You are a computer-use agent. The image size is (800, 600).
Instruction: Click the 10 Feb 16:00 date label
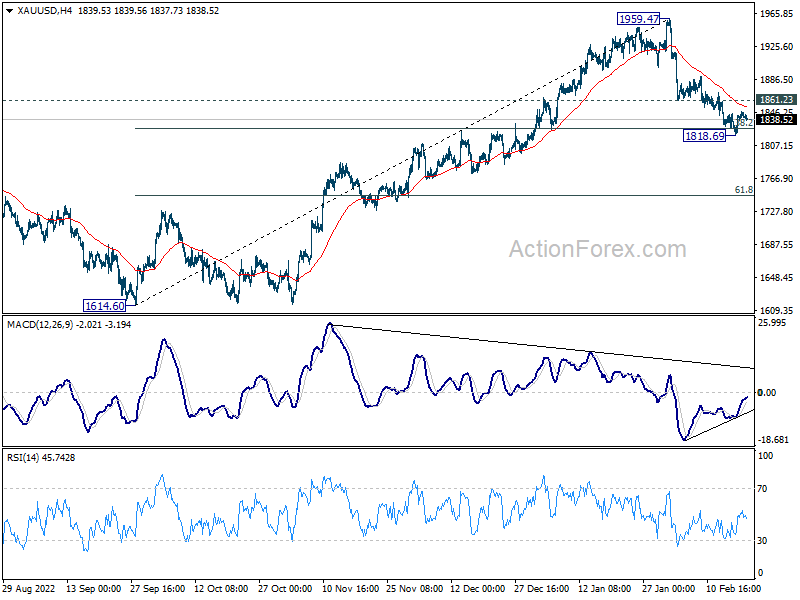(x=734, y=589)
